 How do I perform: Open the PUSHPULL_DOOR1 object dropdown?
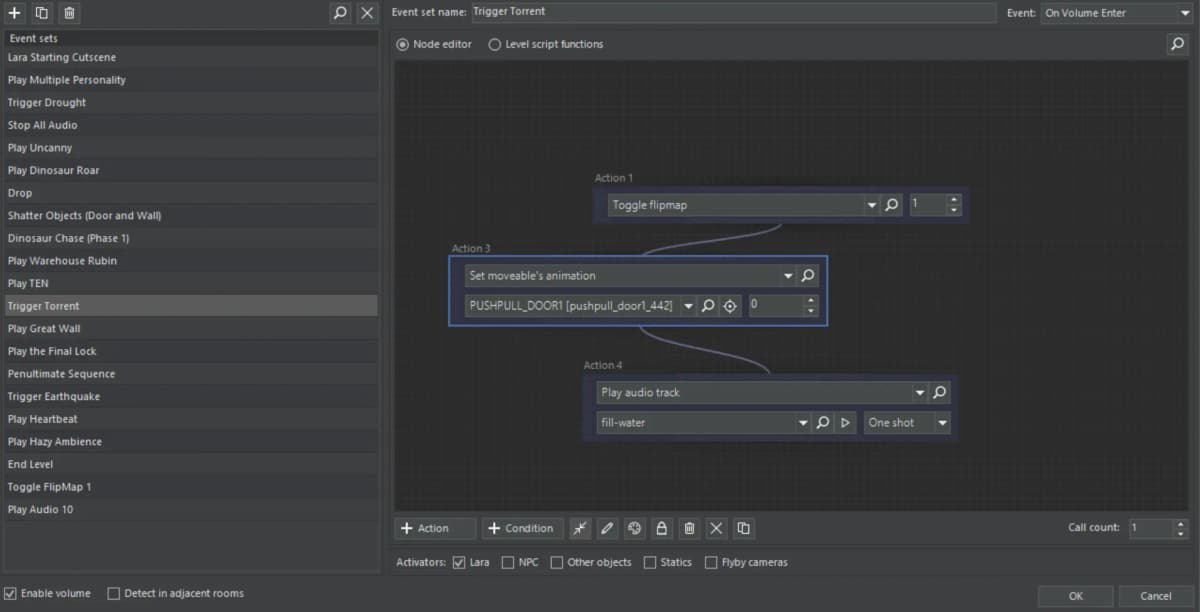pos(688,306)
